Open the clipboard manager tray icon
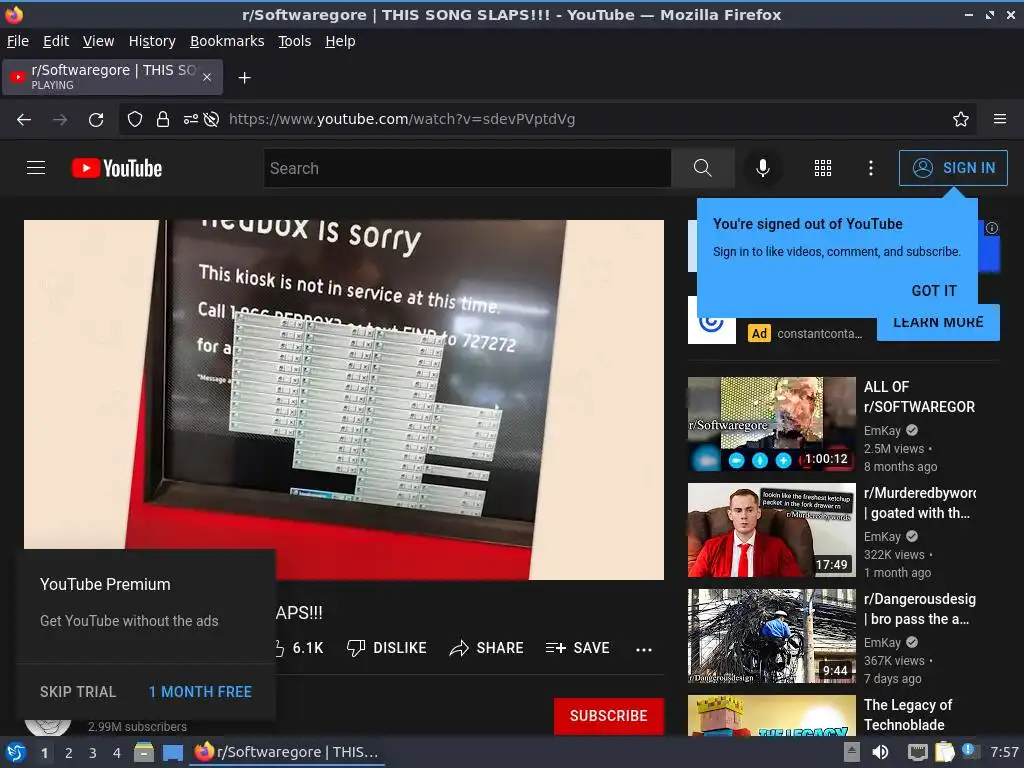Viewport: 1024px width, 768px height. pyautogui.click(x=944, y=752)
